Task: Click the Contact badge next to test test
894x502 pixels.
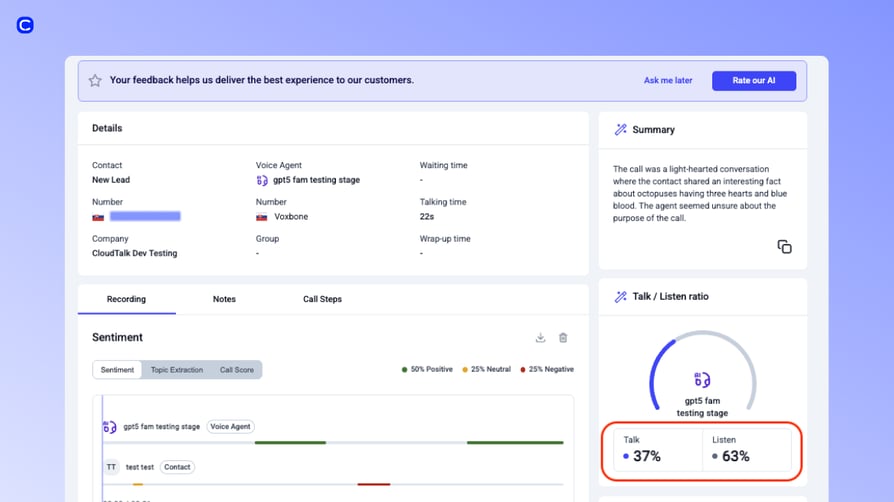Action: pyautogui.click(x=177, y=467)
